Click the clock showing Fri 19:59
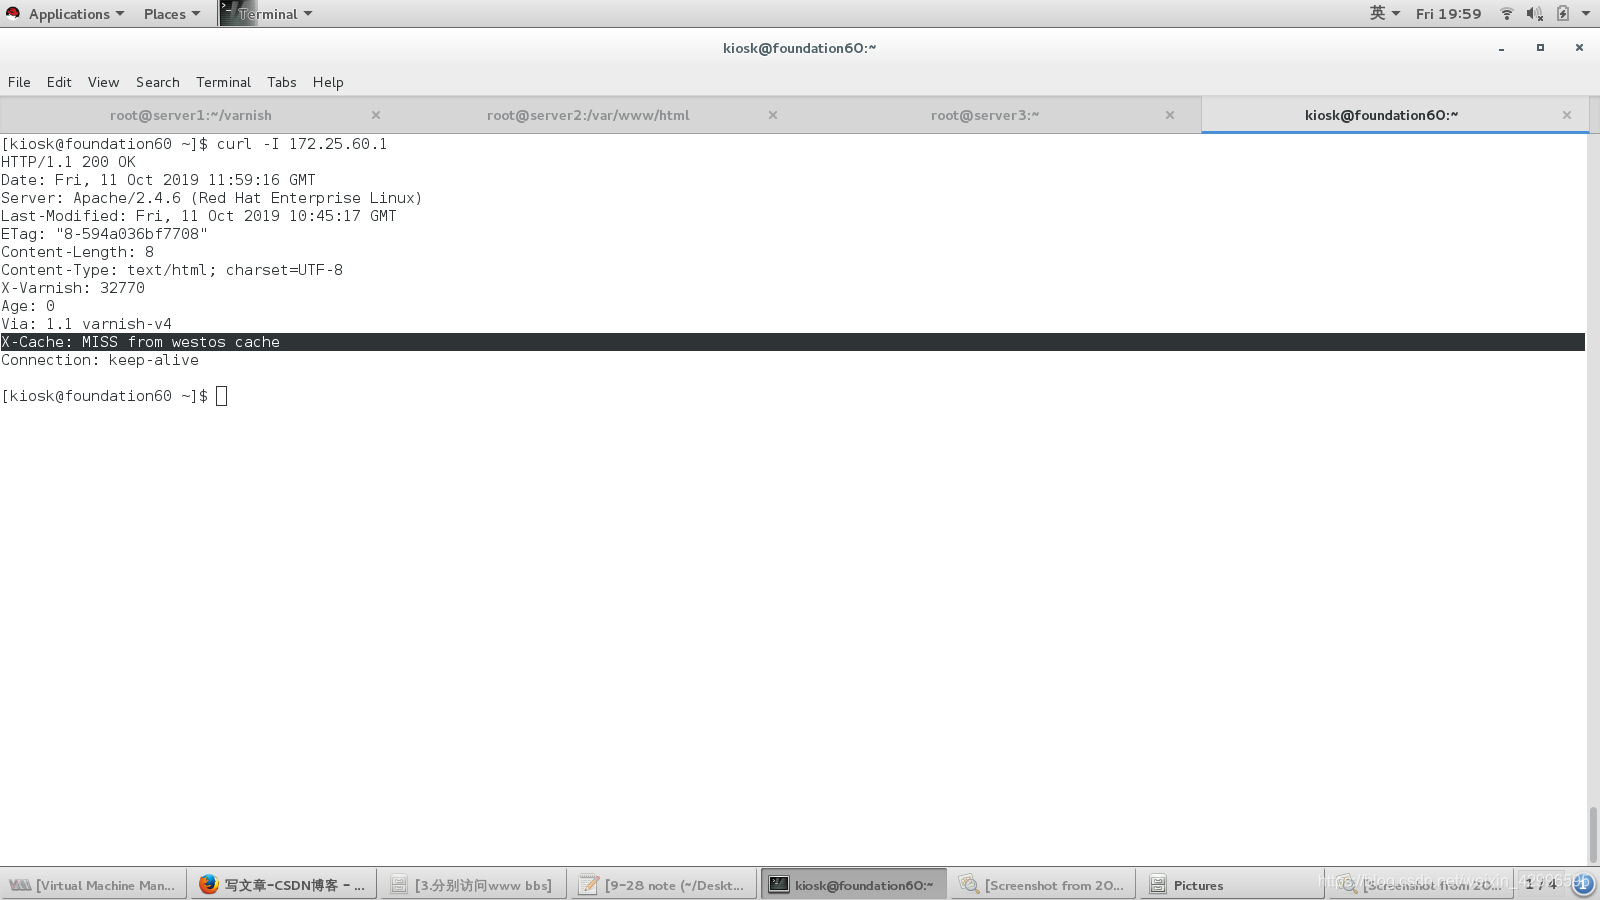This screenshot has height=900, width=1600. pyautogui.click(x=1448, y=14)
